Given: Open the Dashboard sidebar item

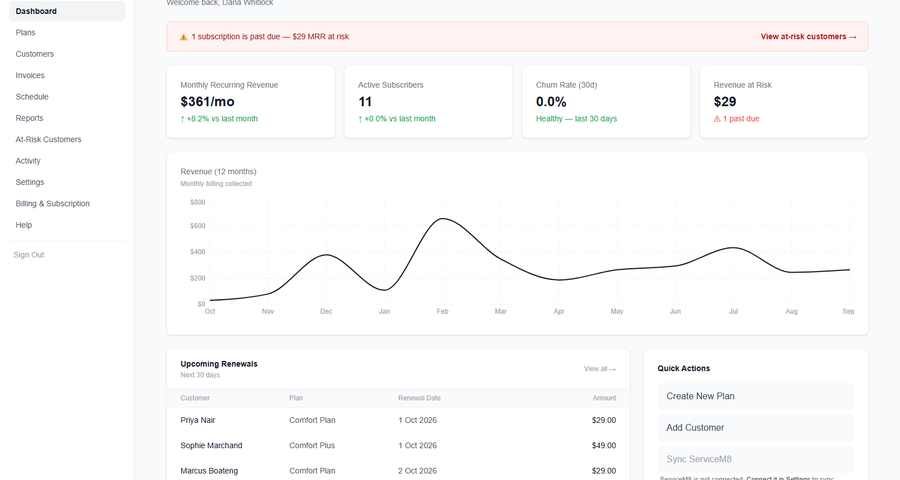Looking at the screenshot, I should (x=67, y=11).
